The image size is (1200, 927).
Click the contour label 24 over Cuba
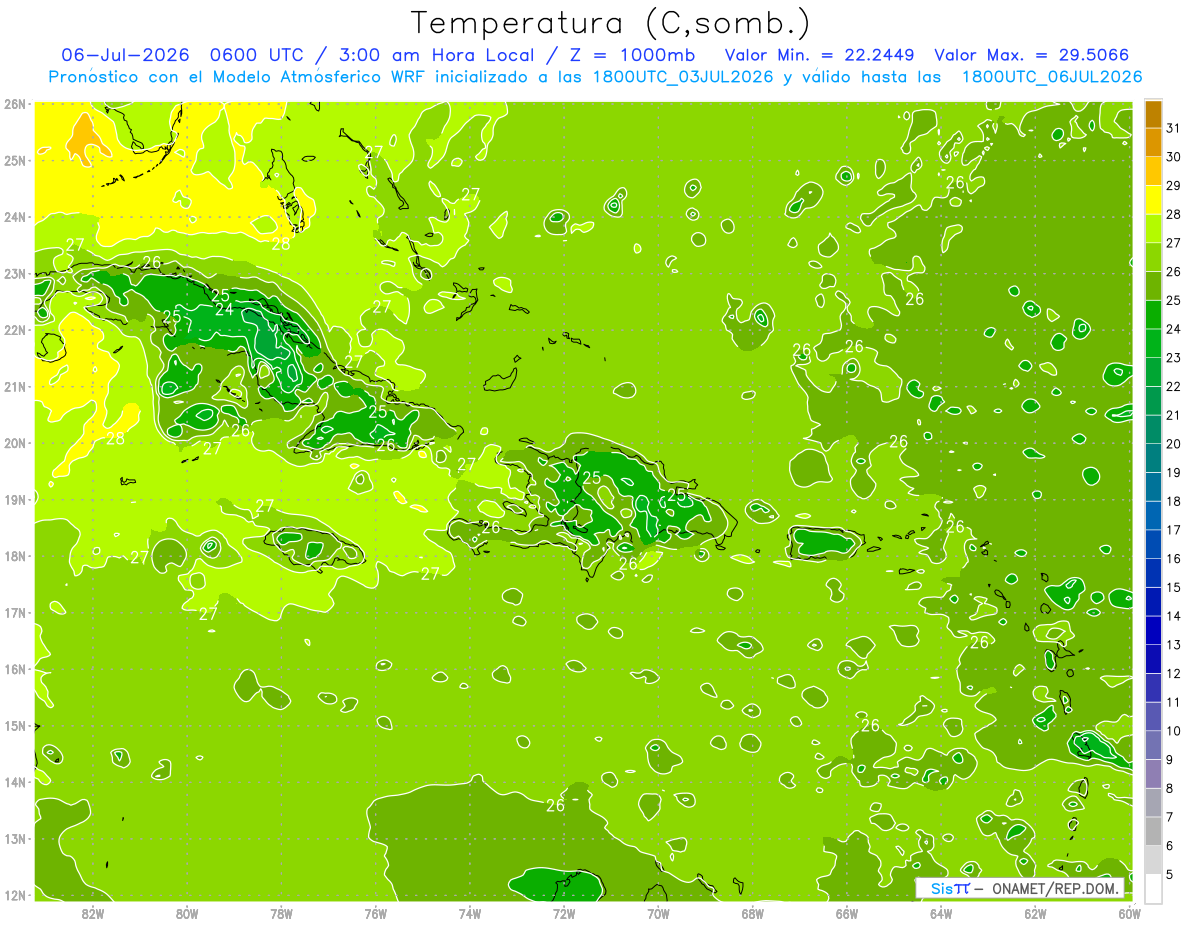(224, 310)
